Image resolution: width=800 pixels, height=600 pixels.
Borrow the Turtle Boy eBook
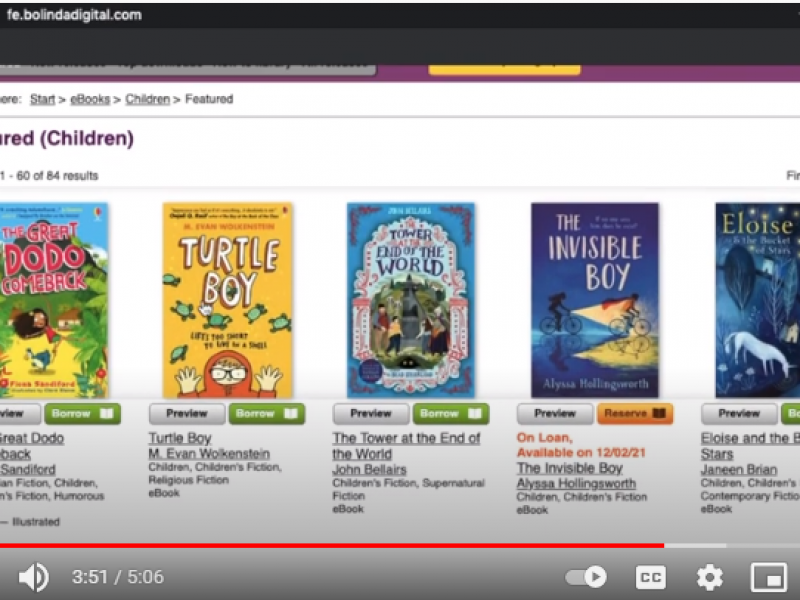pos(267,414)
